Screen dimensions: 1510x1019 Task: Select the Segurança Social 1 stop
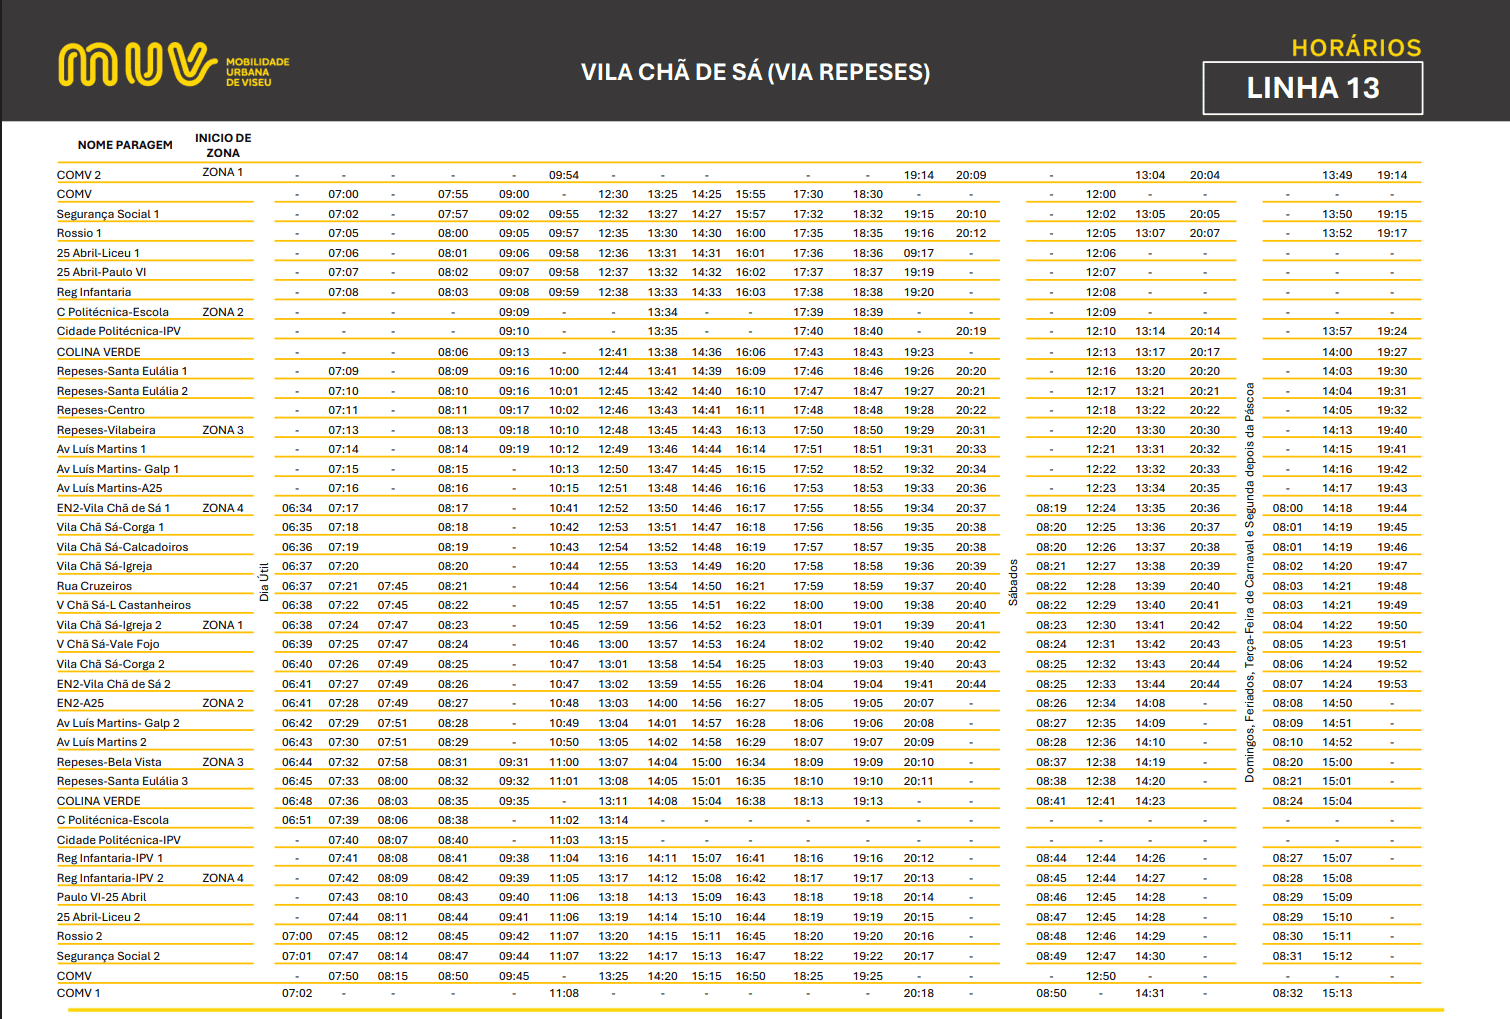click(108, 214)
